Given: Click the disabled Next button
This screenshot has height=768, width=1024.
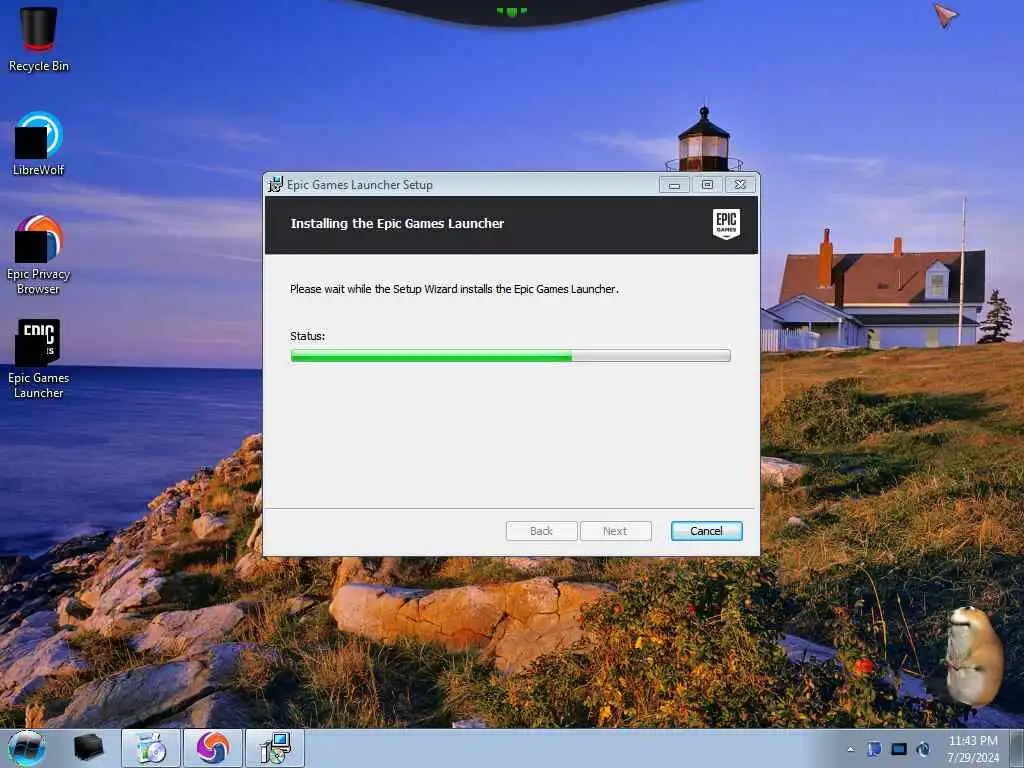Looking at the screenshot, I should (615, 531).
